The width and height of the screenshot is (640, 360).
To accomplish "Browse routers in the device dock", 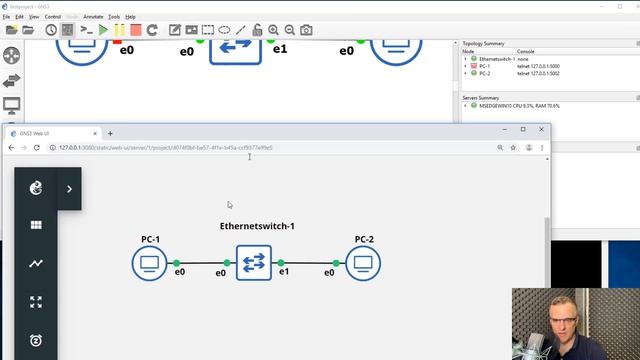I will (x=11, y=56).
